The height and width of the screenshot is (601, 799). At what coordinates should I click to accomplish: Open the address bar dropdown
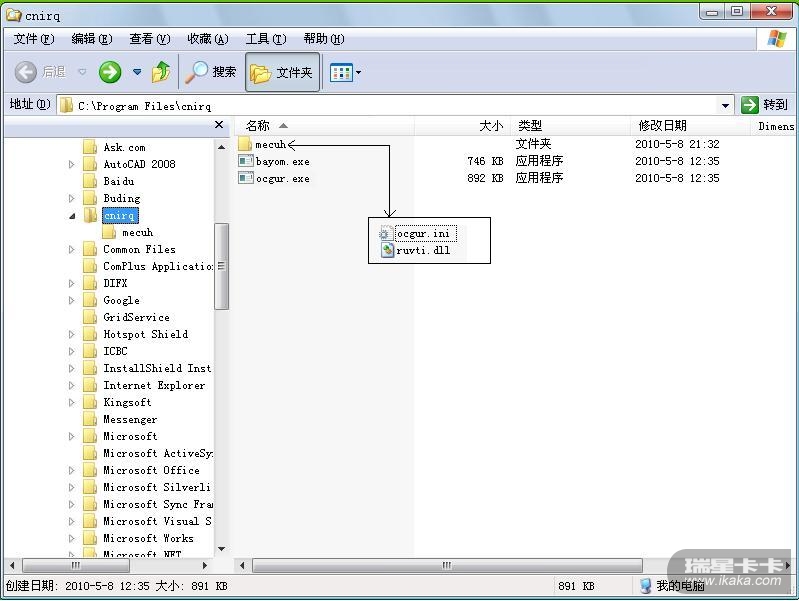pos(725,106)
